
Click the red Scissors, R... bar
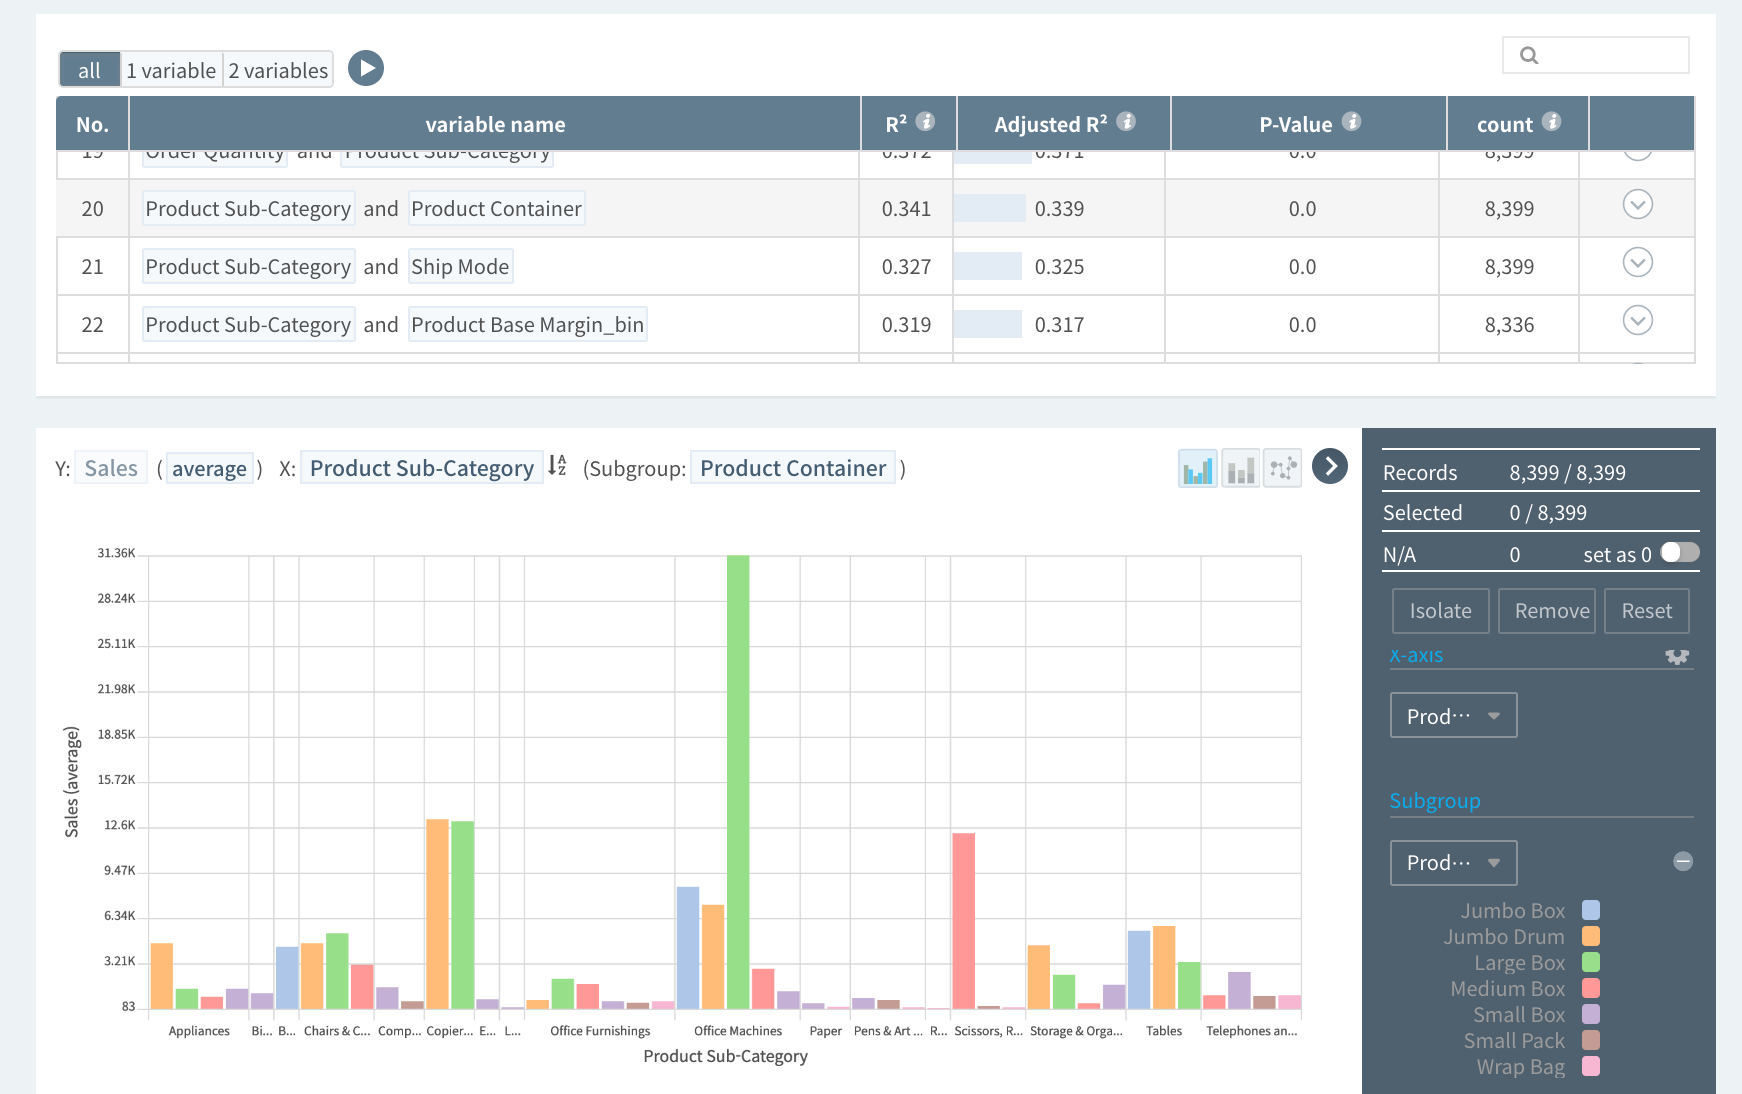963,920
